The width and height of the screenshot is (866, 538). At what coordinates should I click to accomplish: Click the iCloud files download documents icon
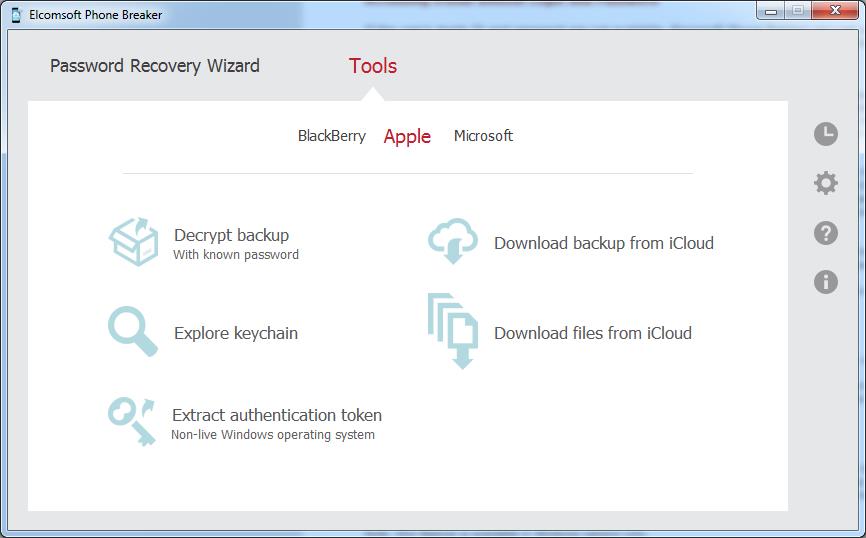pos(453,331)
